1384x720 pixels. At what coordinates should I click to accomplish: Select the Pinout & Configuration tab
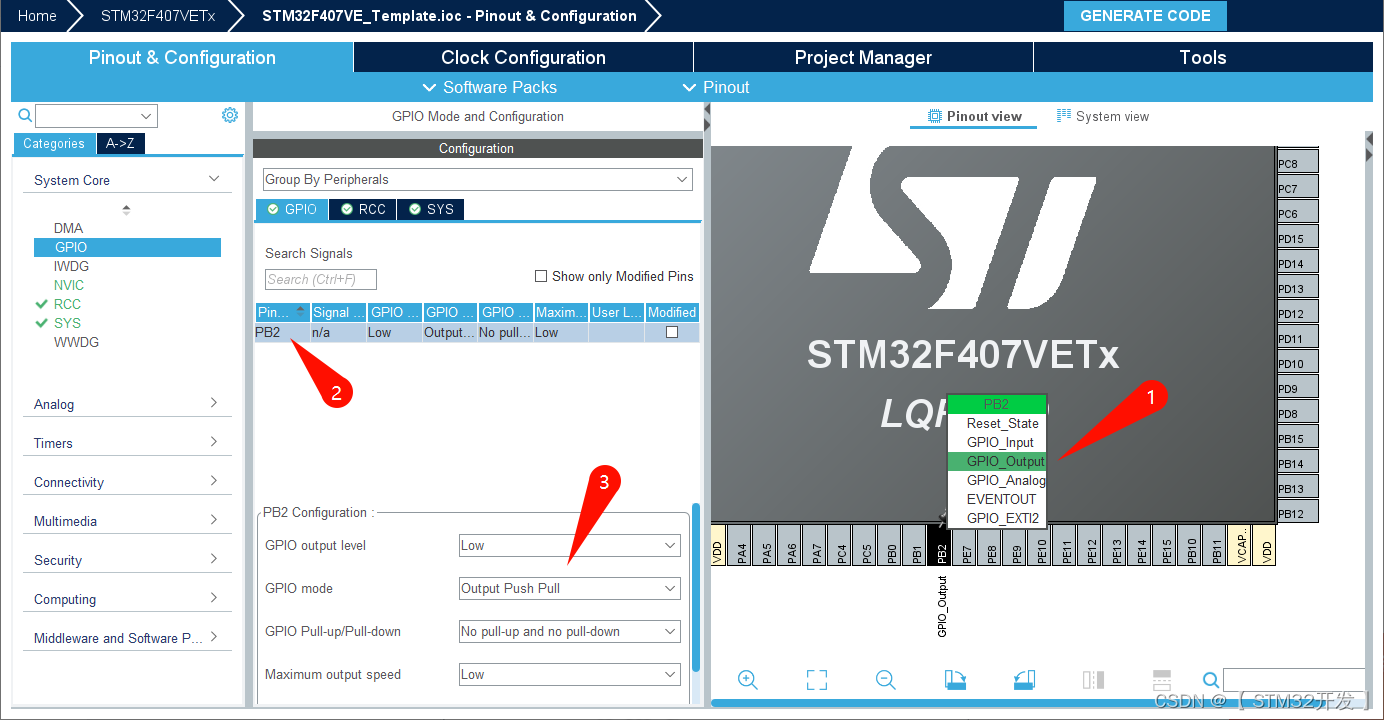click(182, 57)
